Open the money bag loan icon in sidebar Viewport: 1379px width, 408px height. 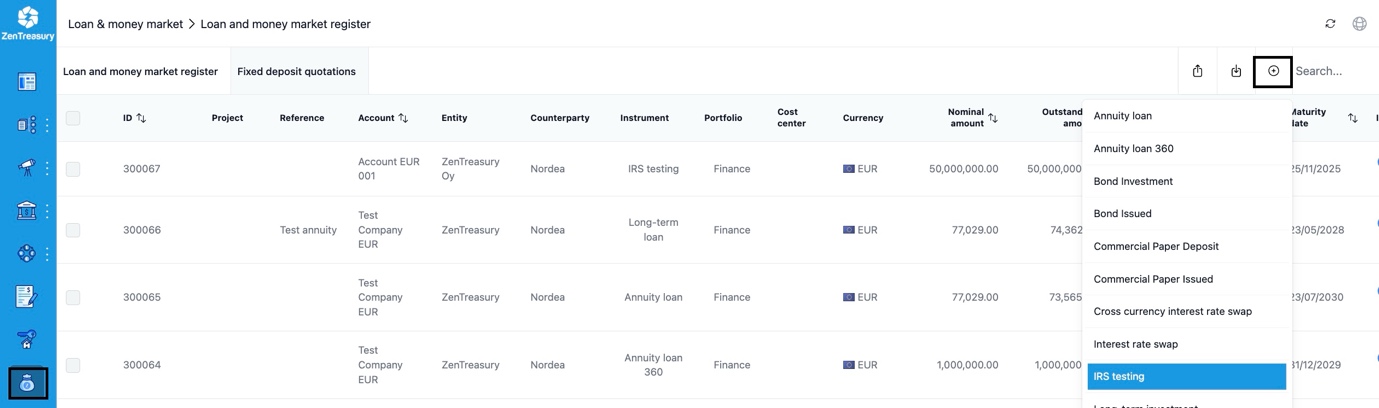point(28,383)
